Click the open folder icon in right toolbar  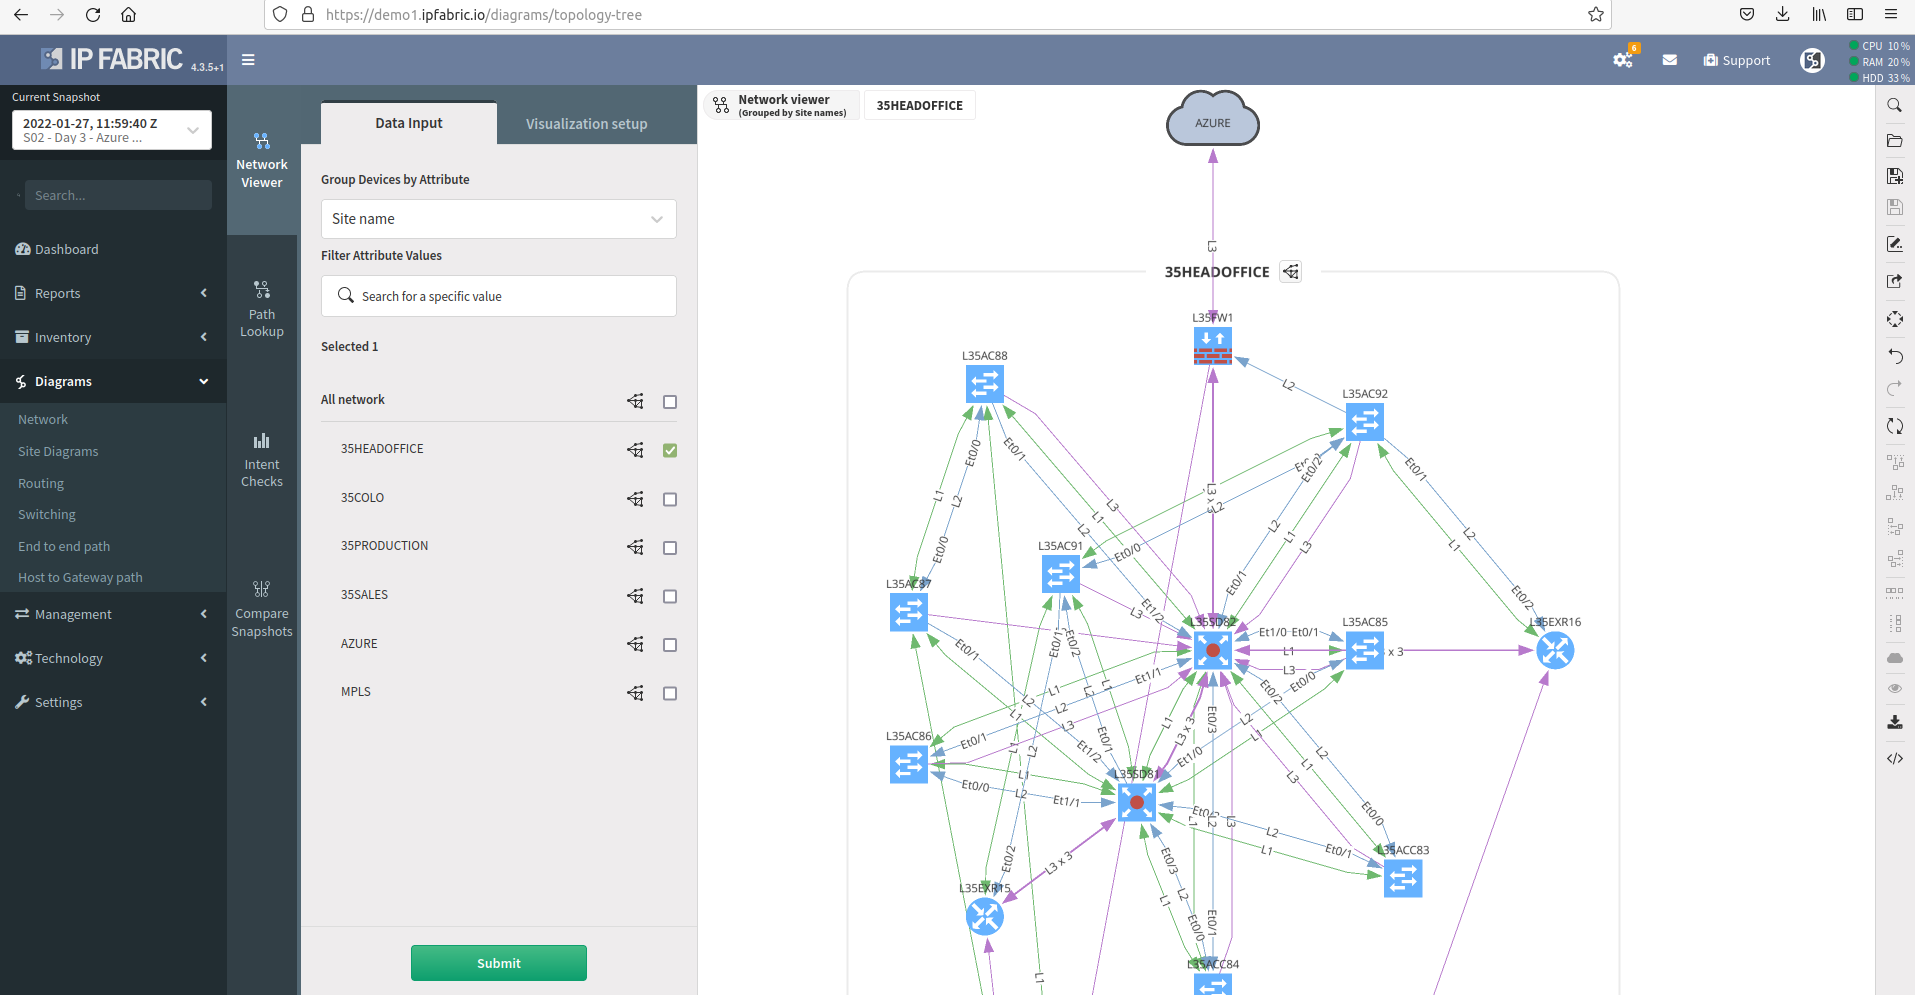coord(1894,141)
